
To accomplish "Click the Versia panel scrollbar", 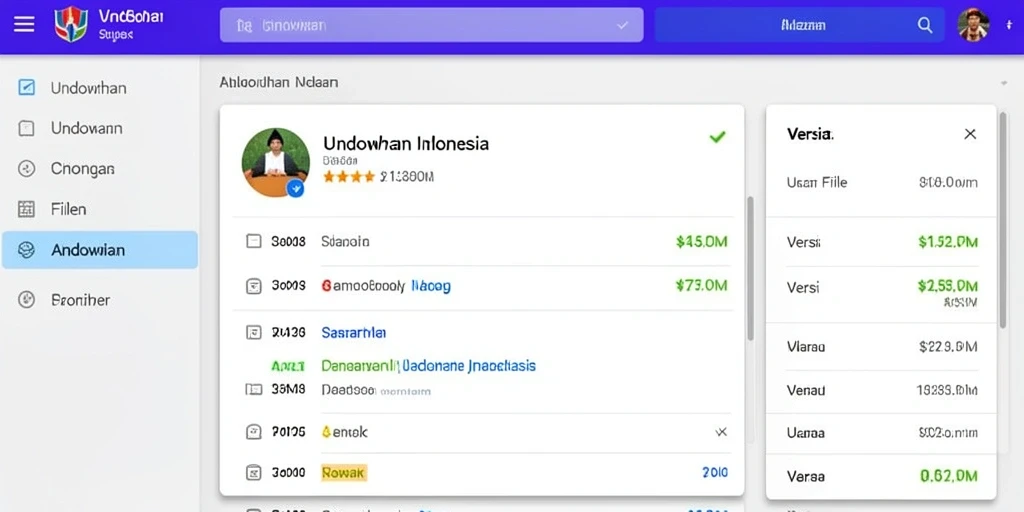I will click(x=1003, y=219).
